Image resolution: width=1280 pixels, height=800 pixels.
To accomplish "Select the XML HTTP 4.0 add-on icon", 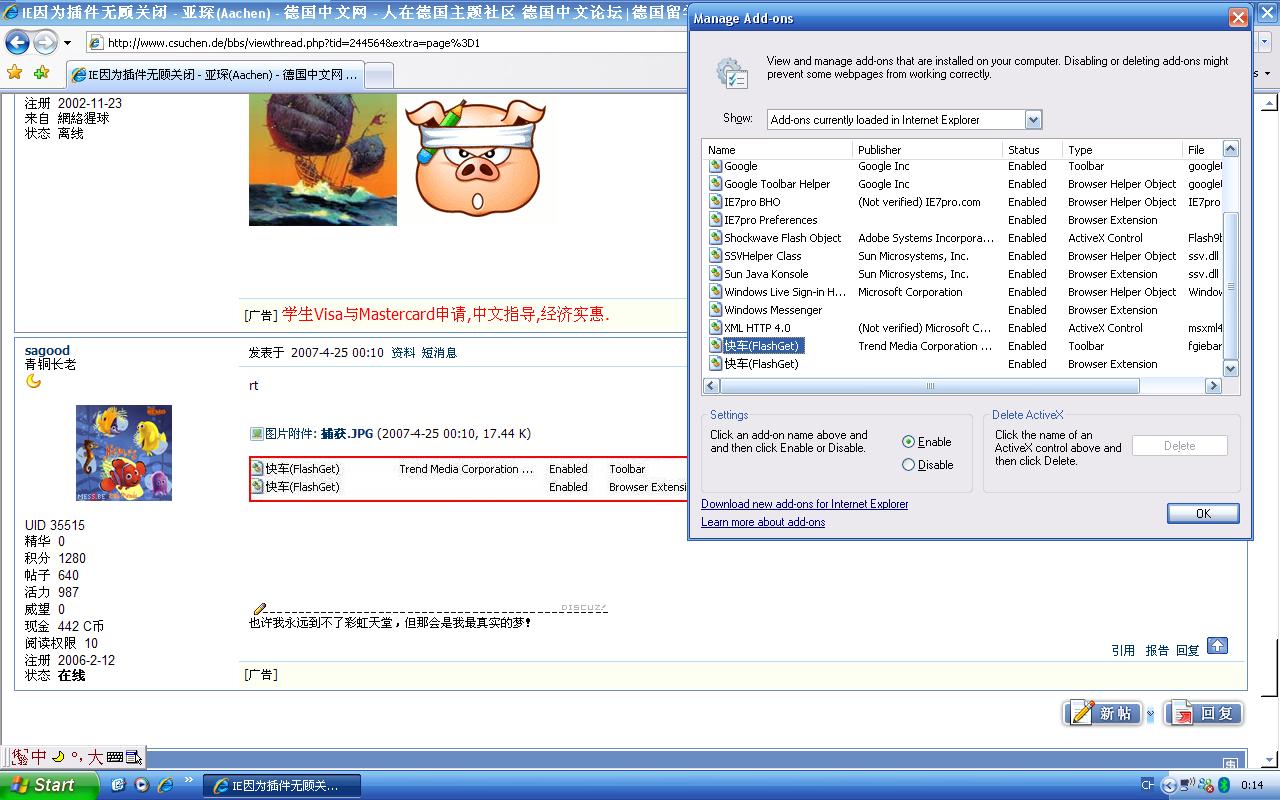I will 715,328.
